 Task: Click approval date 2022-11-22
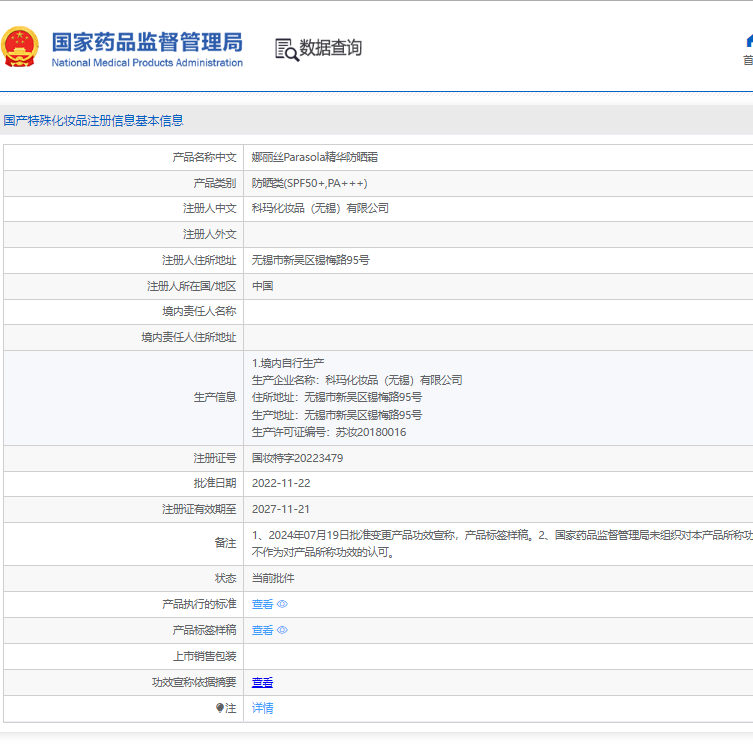(x=281, y=483)
